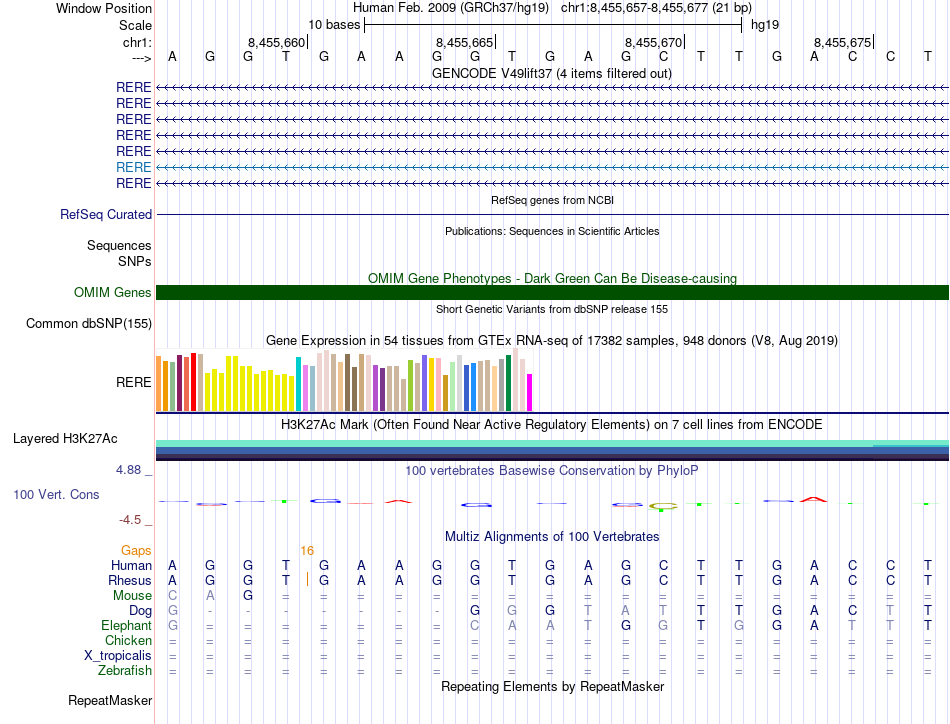Image resolution: width=950 pixels, height=724 pixels.
Task: Click the 10 bases scale bar
Action: (x=553, y=25)
